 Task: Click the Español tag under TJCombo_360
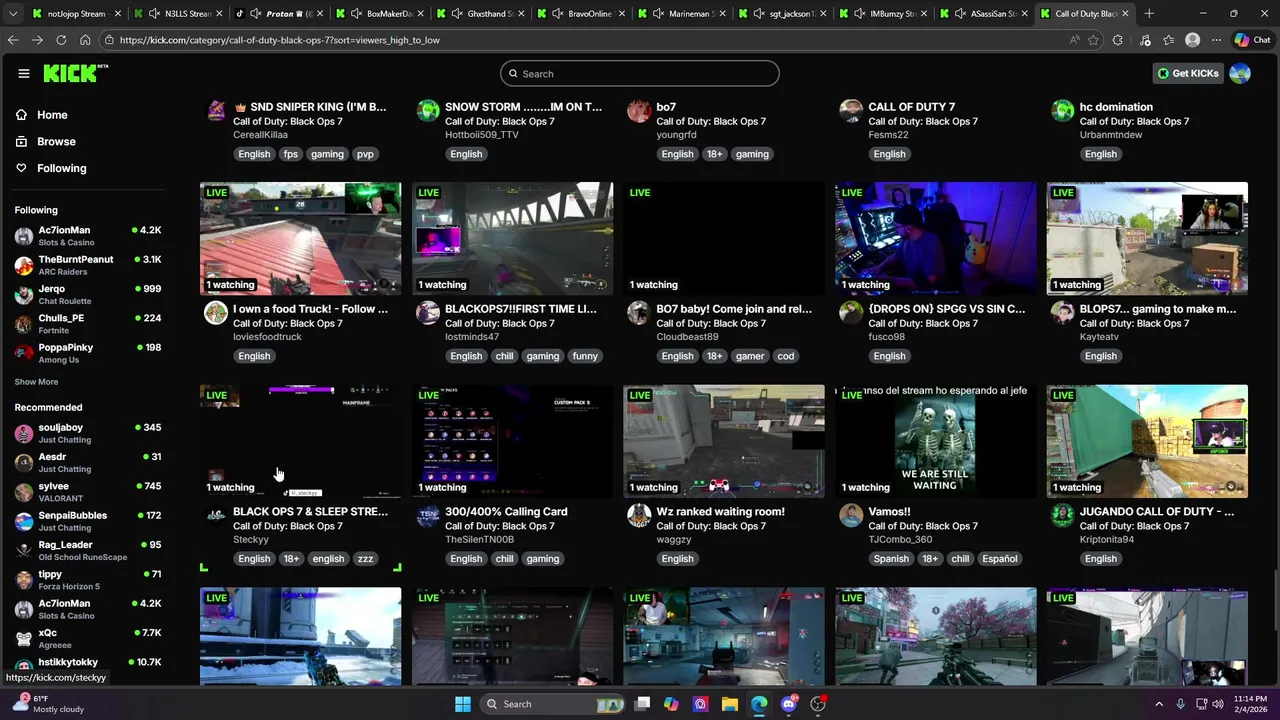tap(999, 559)
